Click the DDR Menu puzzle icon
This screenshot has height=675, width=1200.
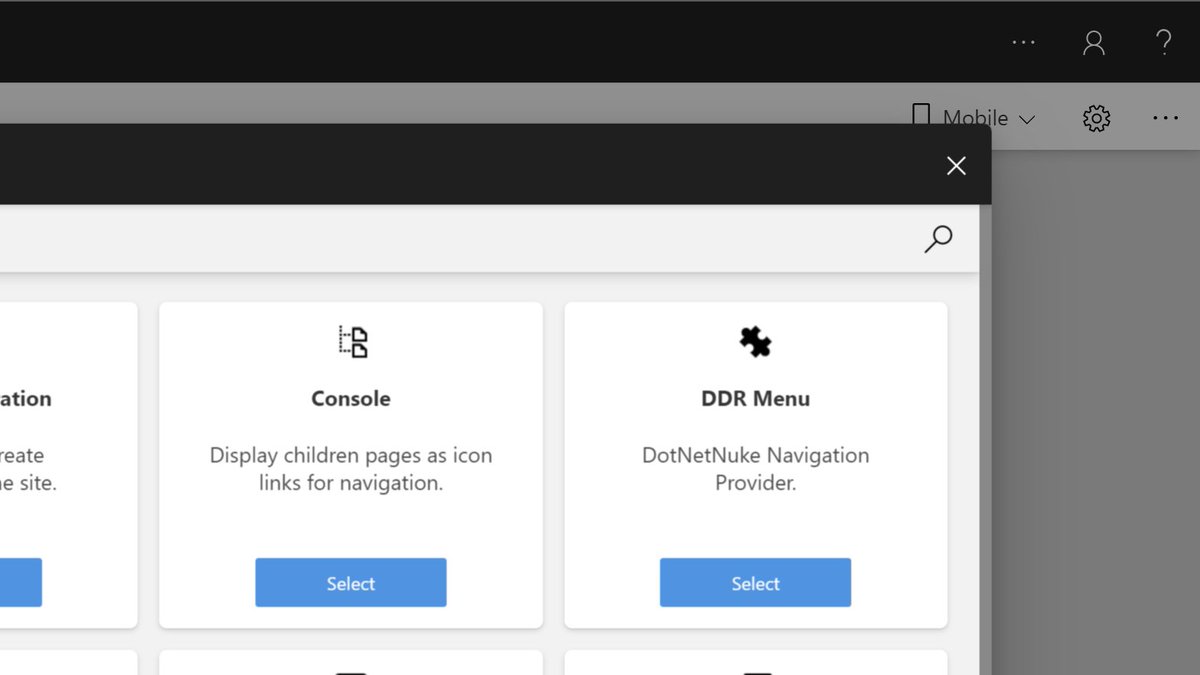755,341
